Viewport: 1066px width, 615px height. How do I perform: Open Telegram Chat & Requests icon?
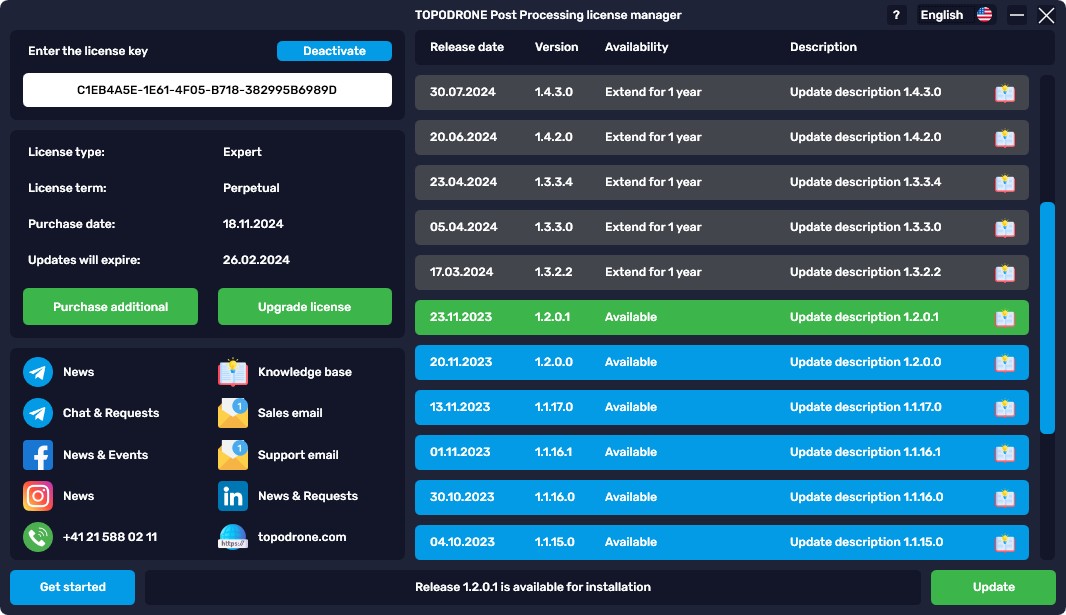pyautogui.click(x=38, y=413)
